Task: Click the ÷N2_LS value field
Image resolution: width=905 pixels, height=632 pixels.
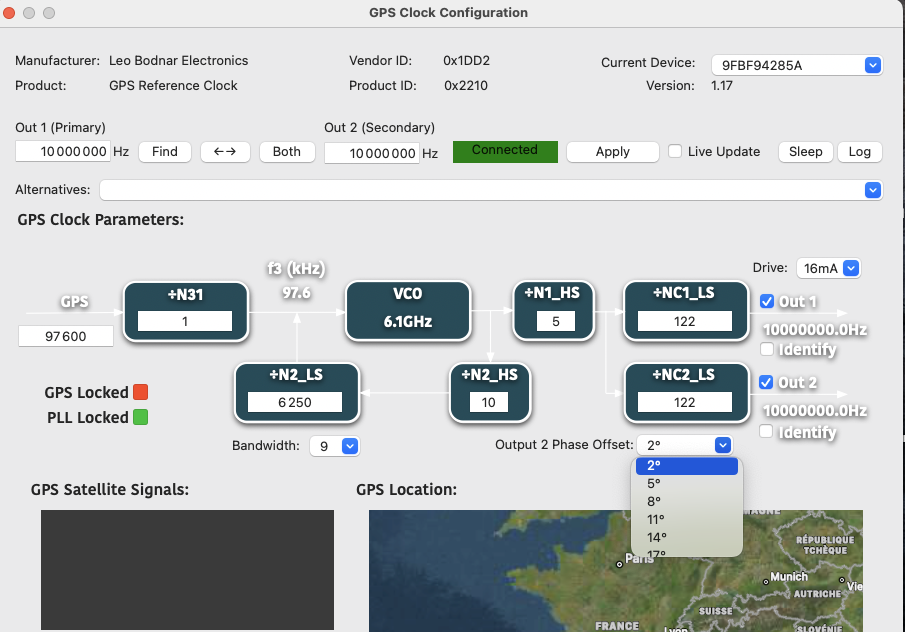Action: [x=295, y=402]
